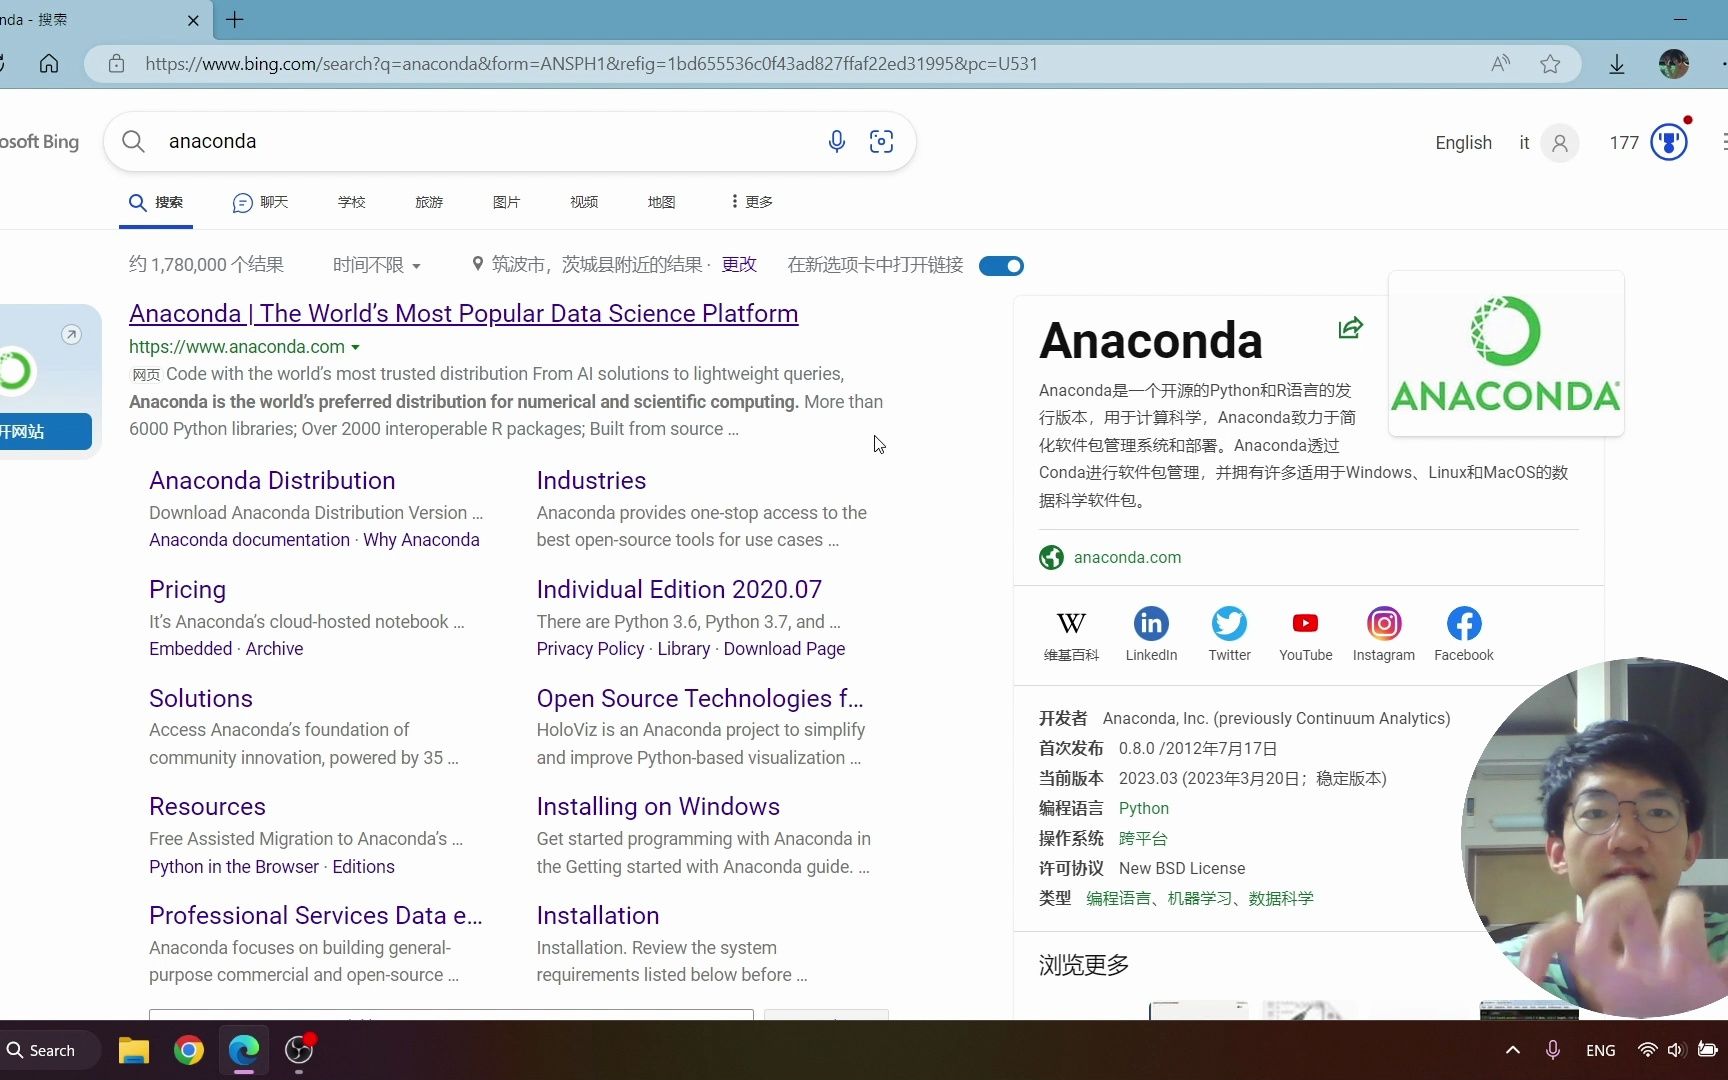
Task: Open a new browser tab
Action: click(x=235, y=20)
